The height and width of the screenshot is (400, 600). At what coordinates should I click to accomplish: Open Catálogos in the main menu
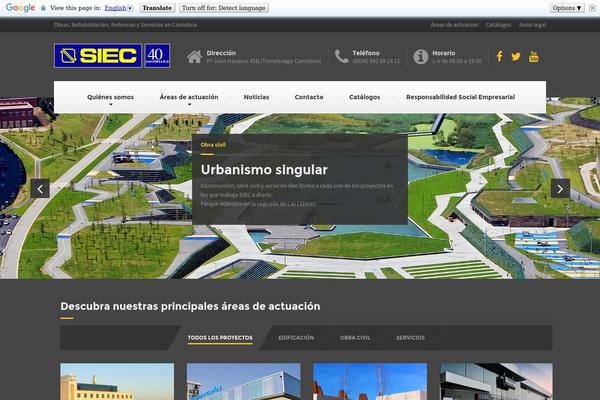365,97
